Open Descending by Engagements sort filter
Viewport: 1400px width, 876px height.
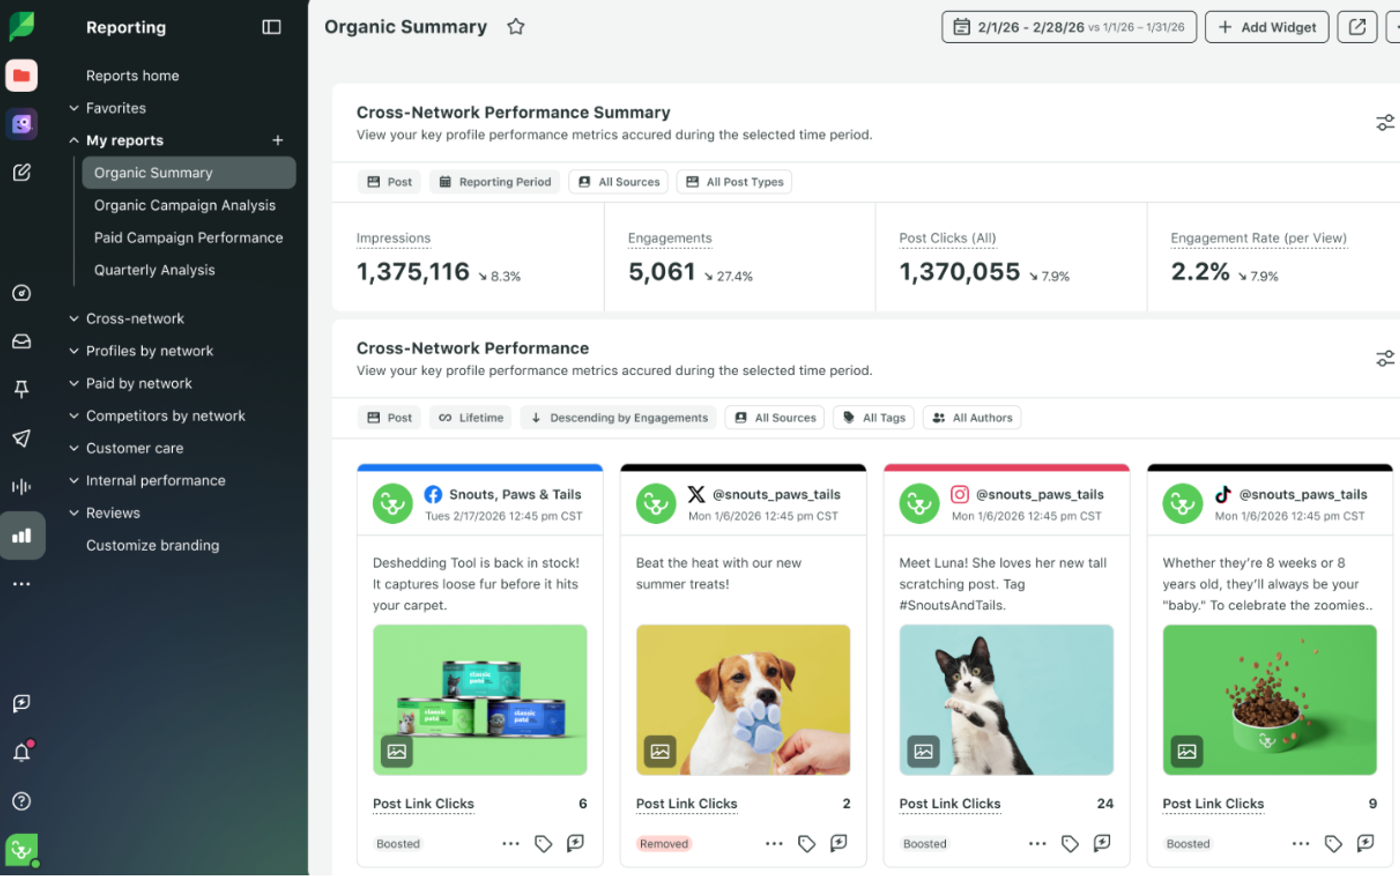618,418
